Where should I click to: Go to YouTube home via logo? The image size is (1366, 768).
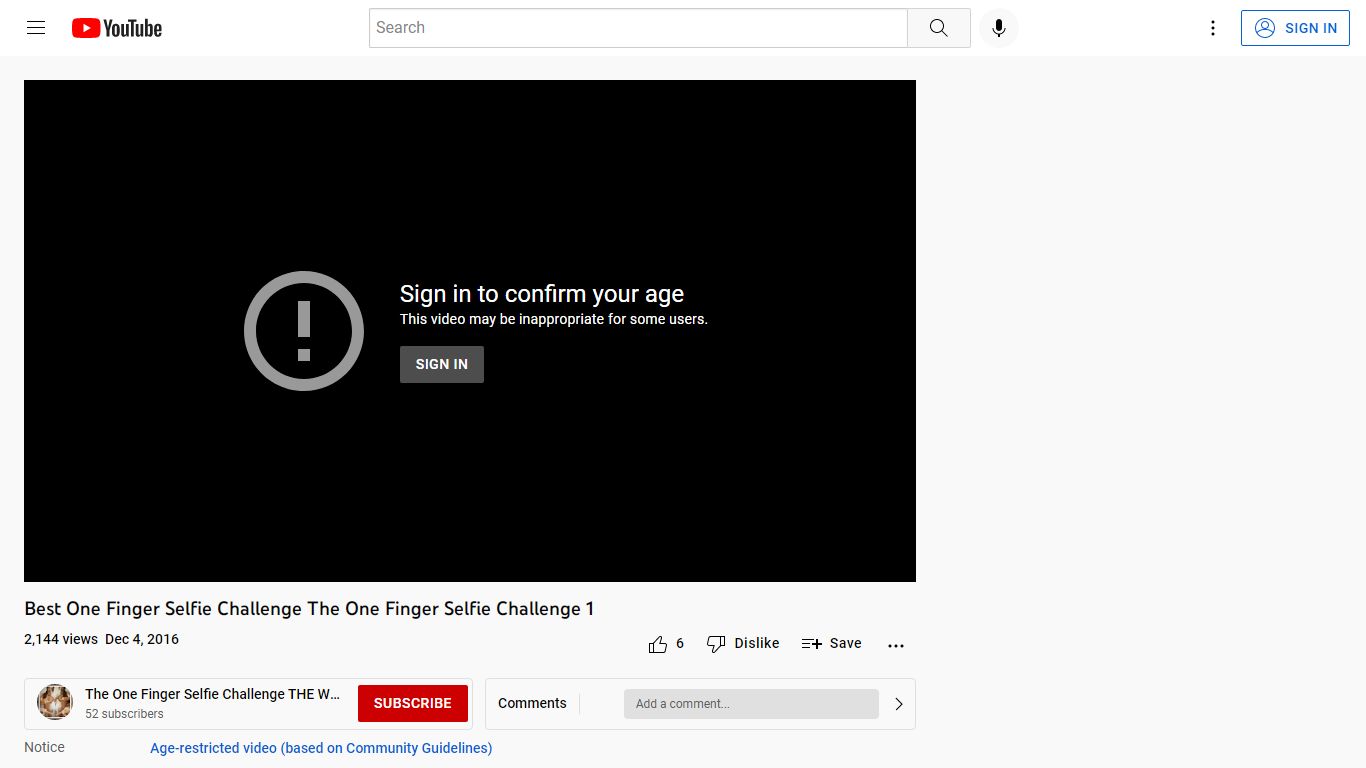(x=117, y=28)
